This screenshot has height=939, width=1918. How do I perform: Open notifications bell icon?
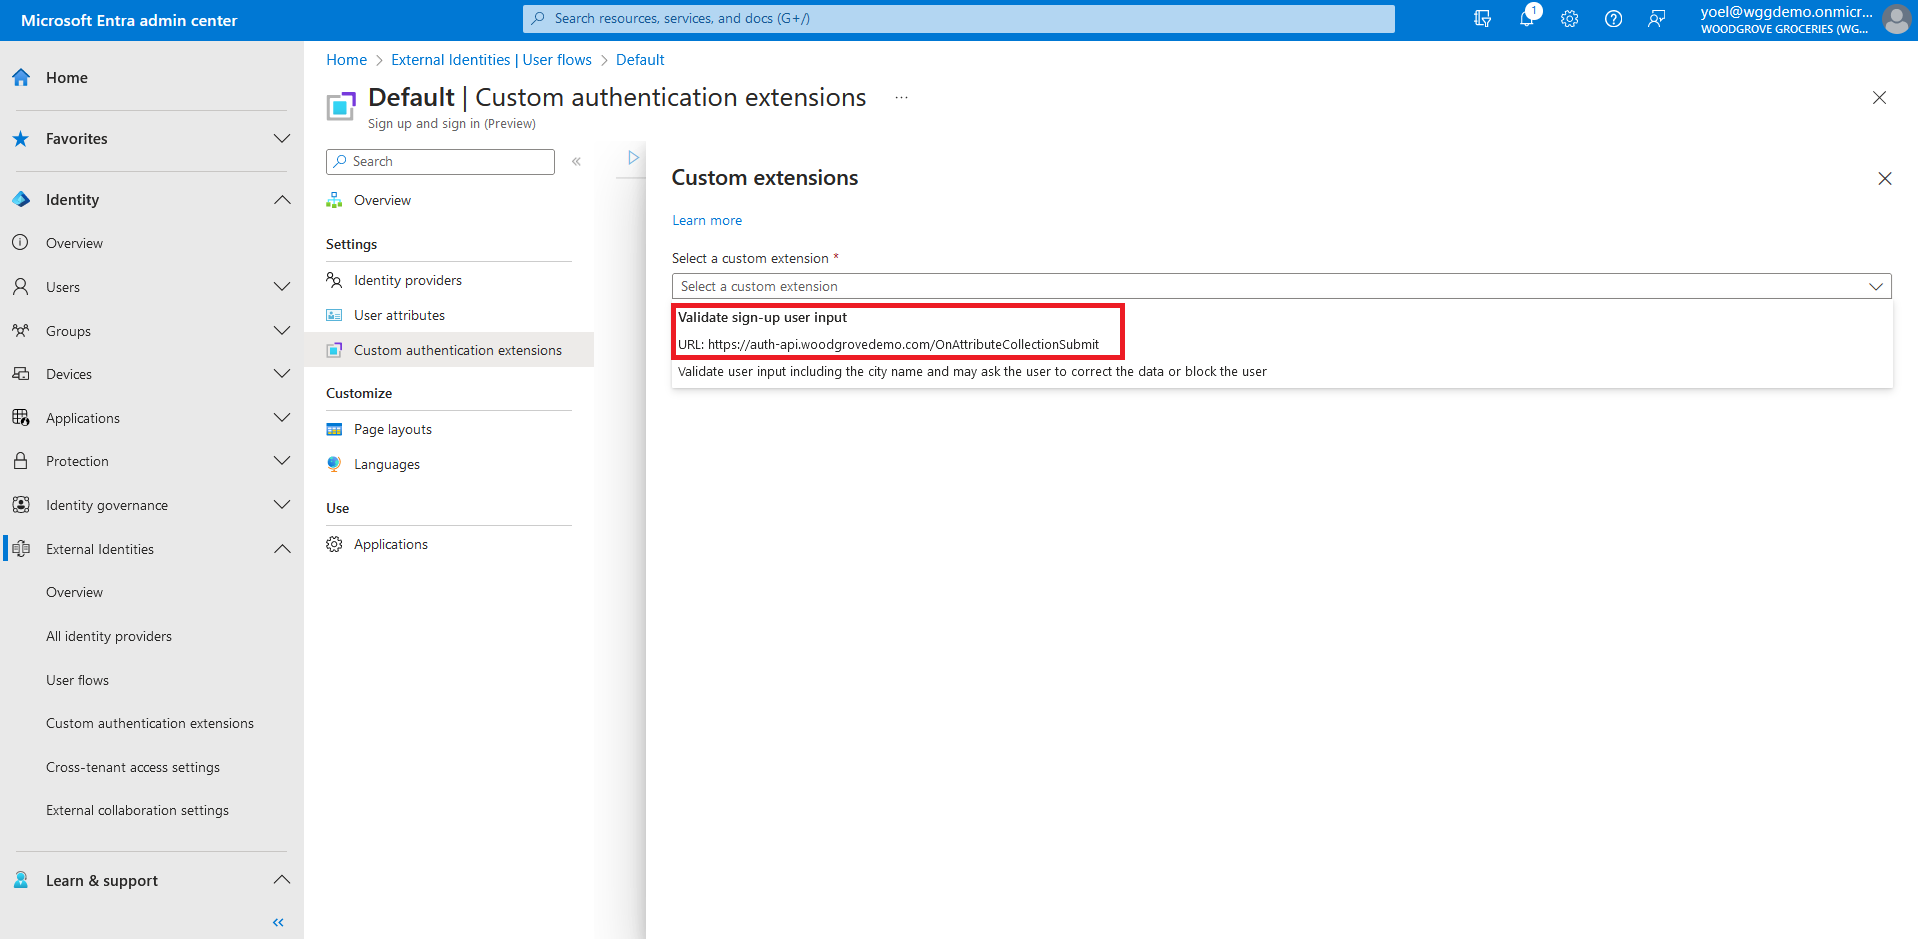pos(1526,19)
